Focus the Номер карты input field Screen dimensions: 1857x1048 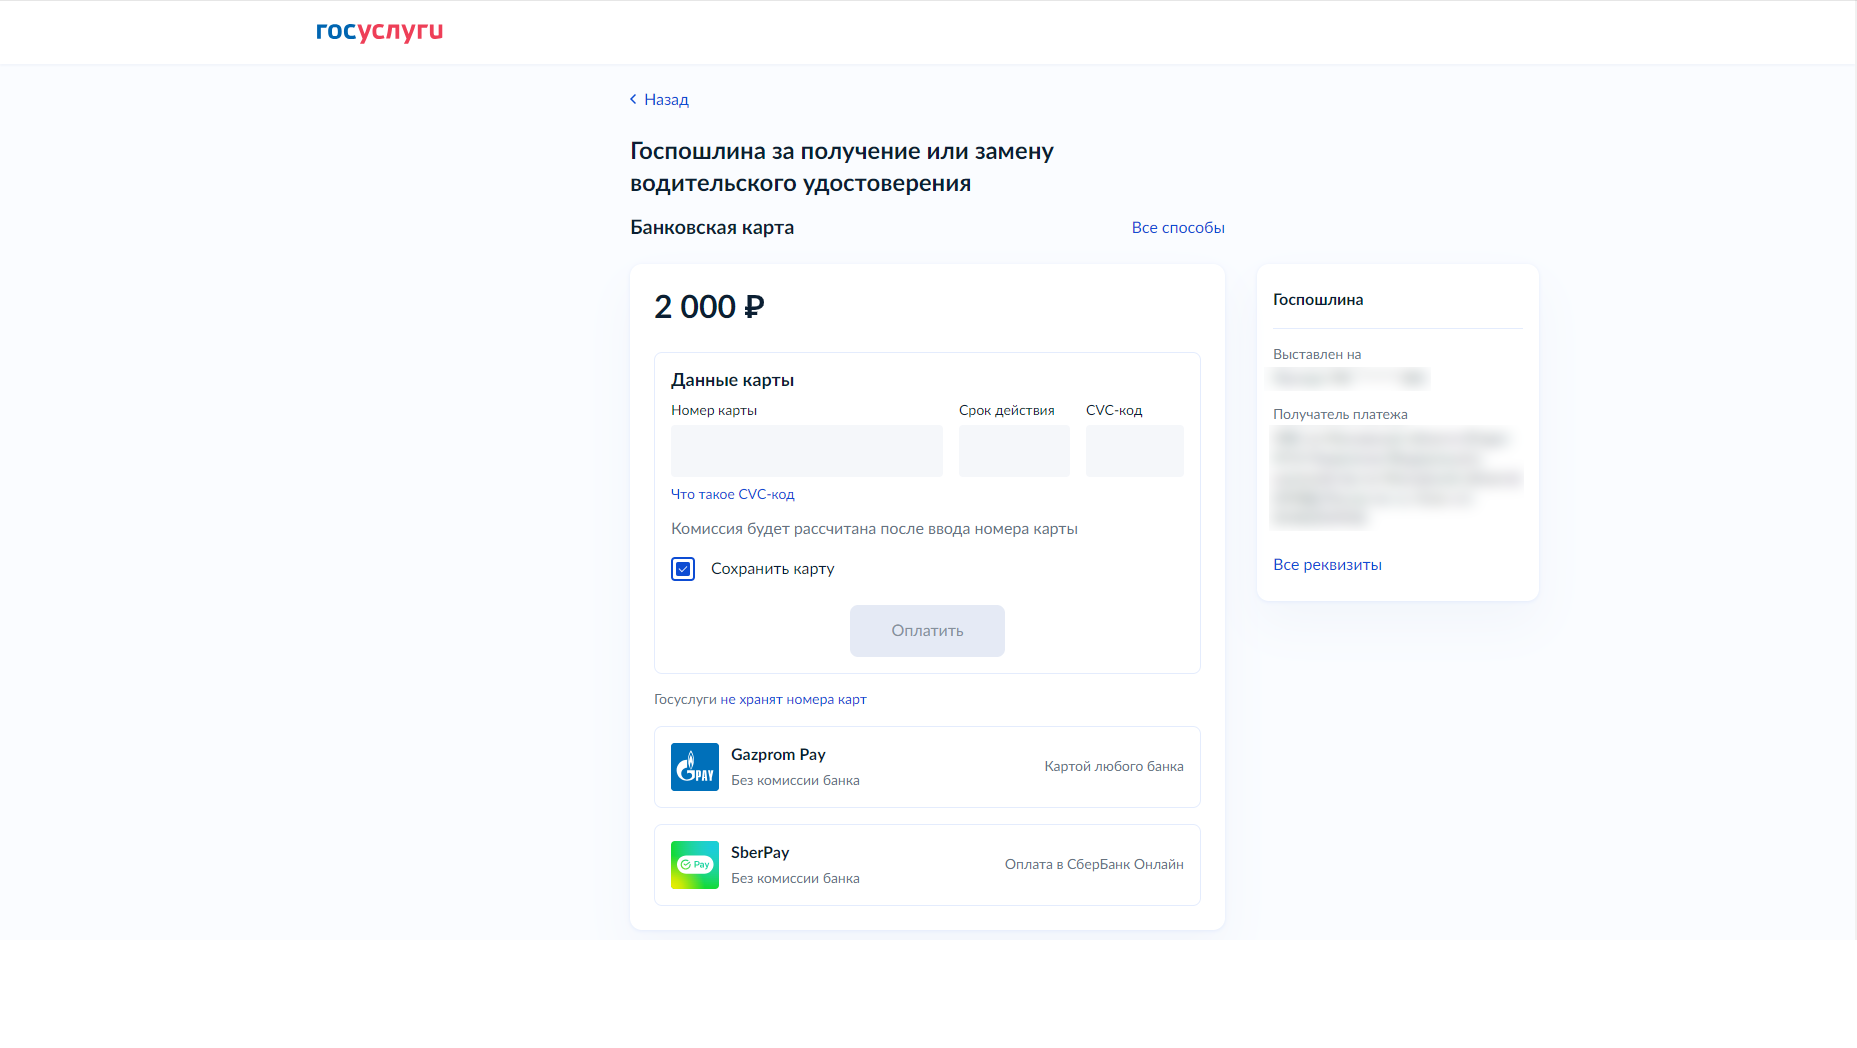coord(807,451)
